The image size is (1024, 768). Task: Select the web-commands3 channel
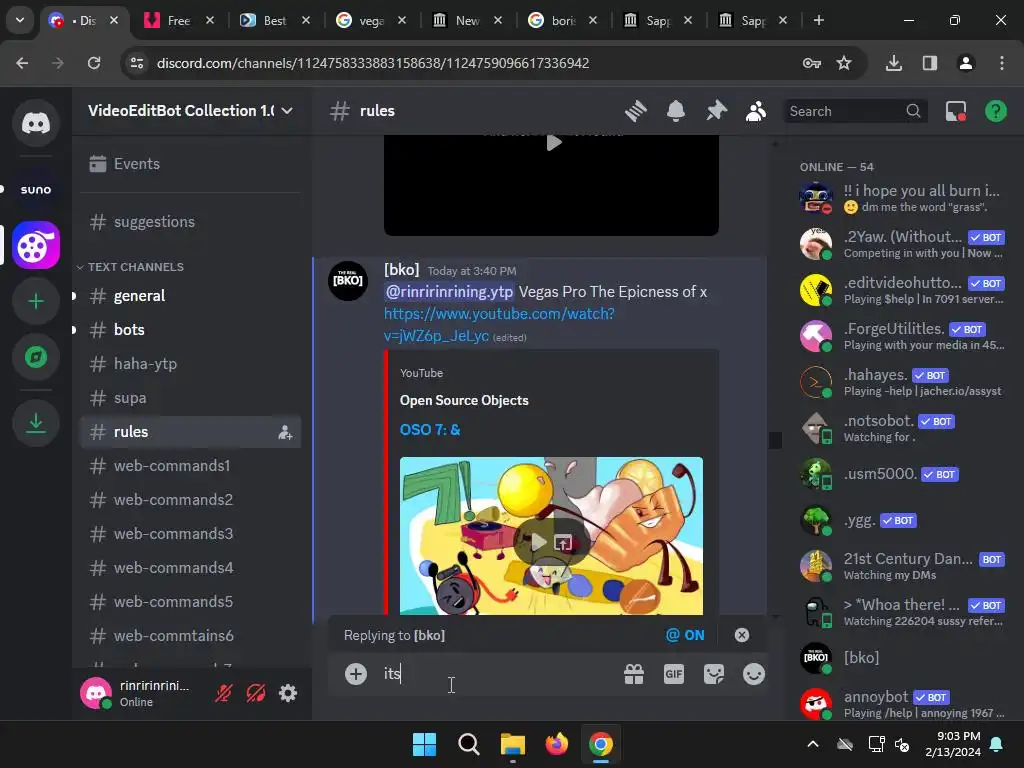[190, 534]
